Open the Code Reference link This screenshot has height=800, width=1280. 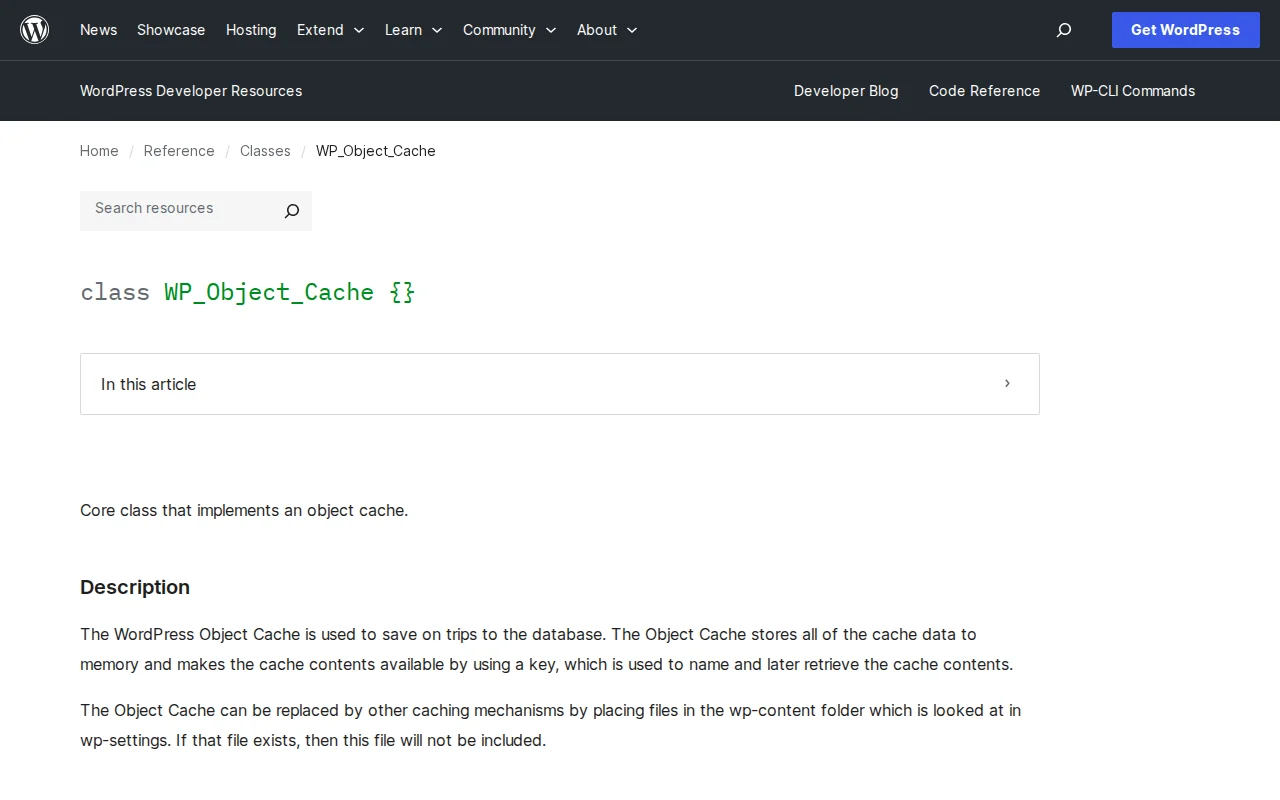(x=984, y=91)
